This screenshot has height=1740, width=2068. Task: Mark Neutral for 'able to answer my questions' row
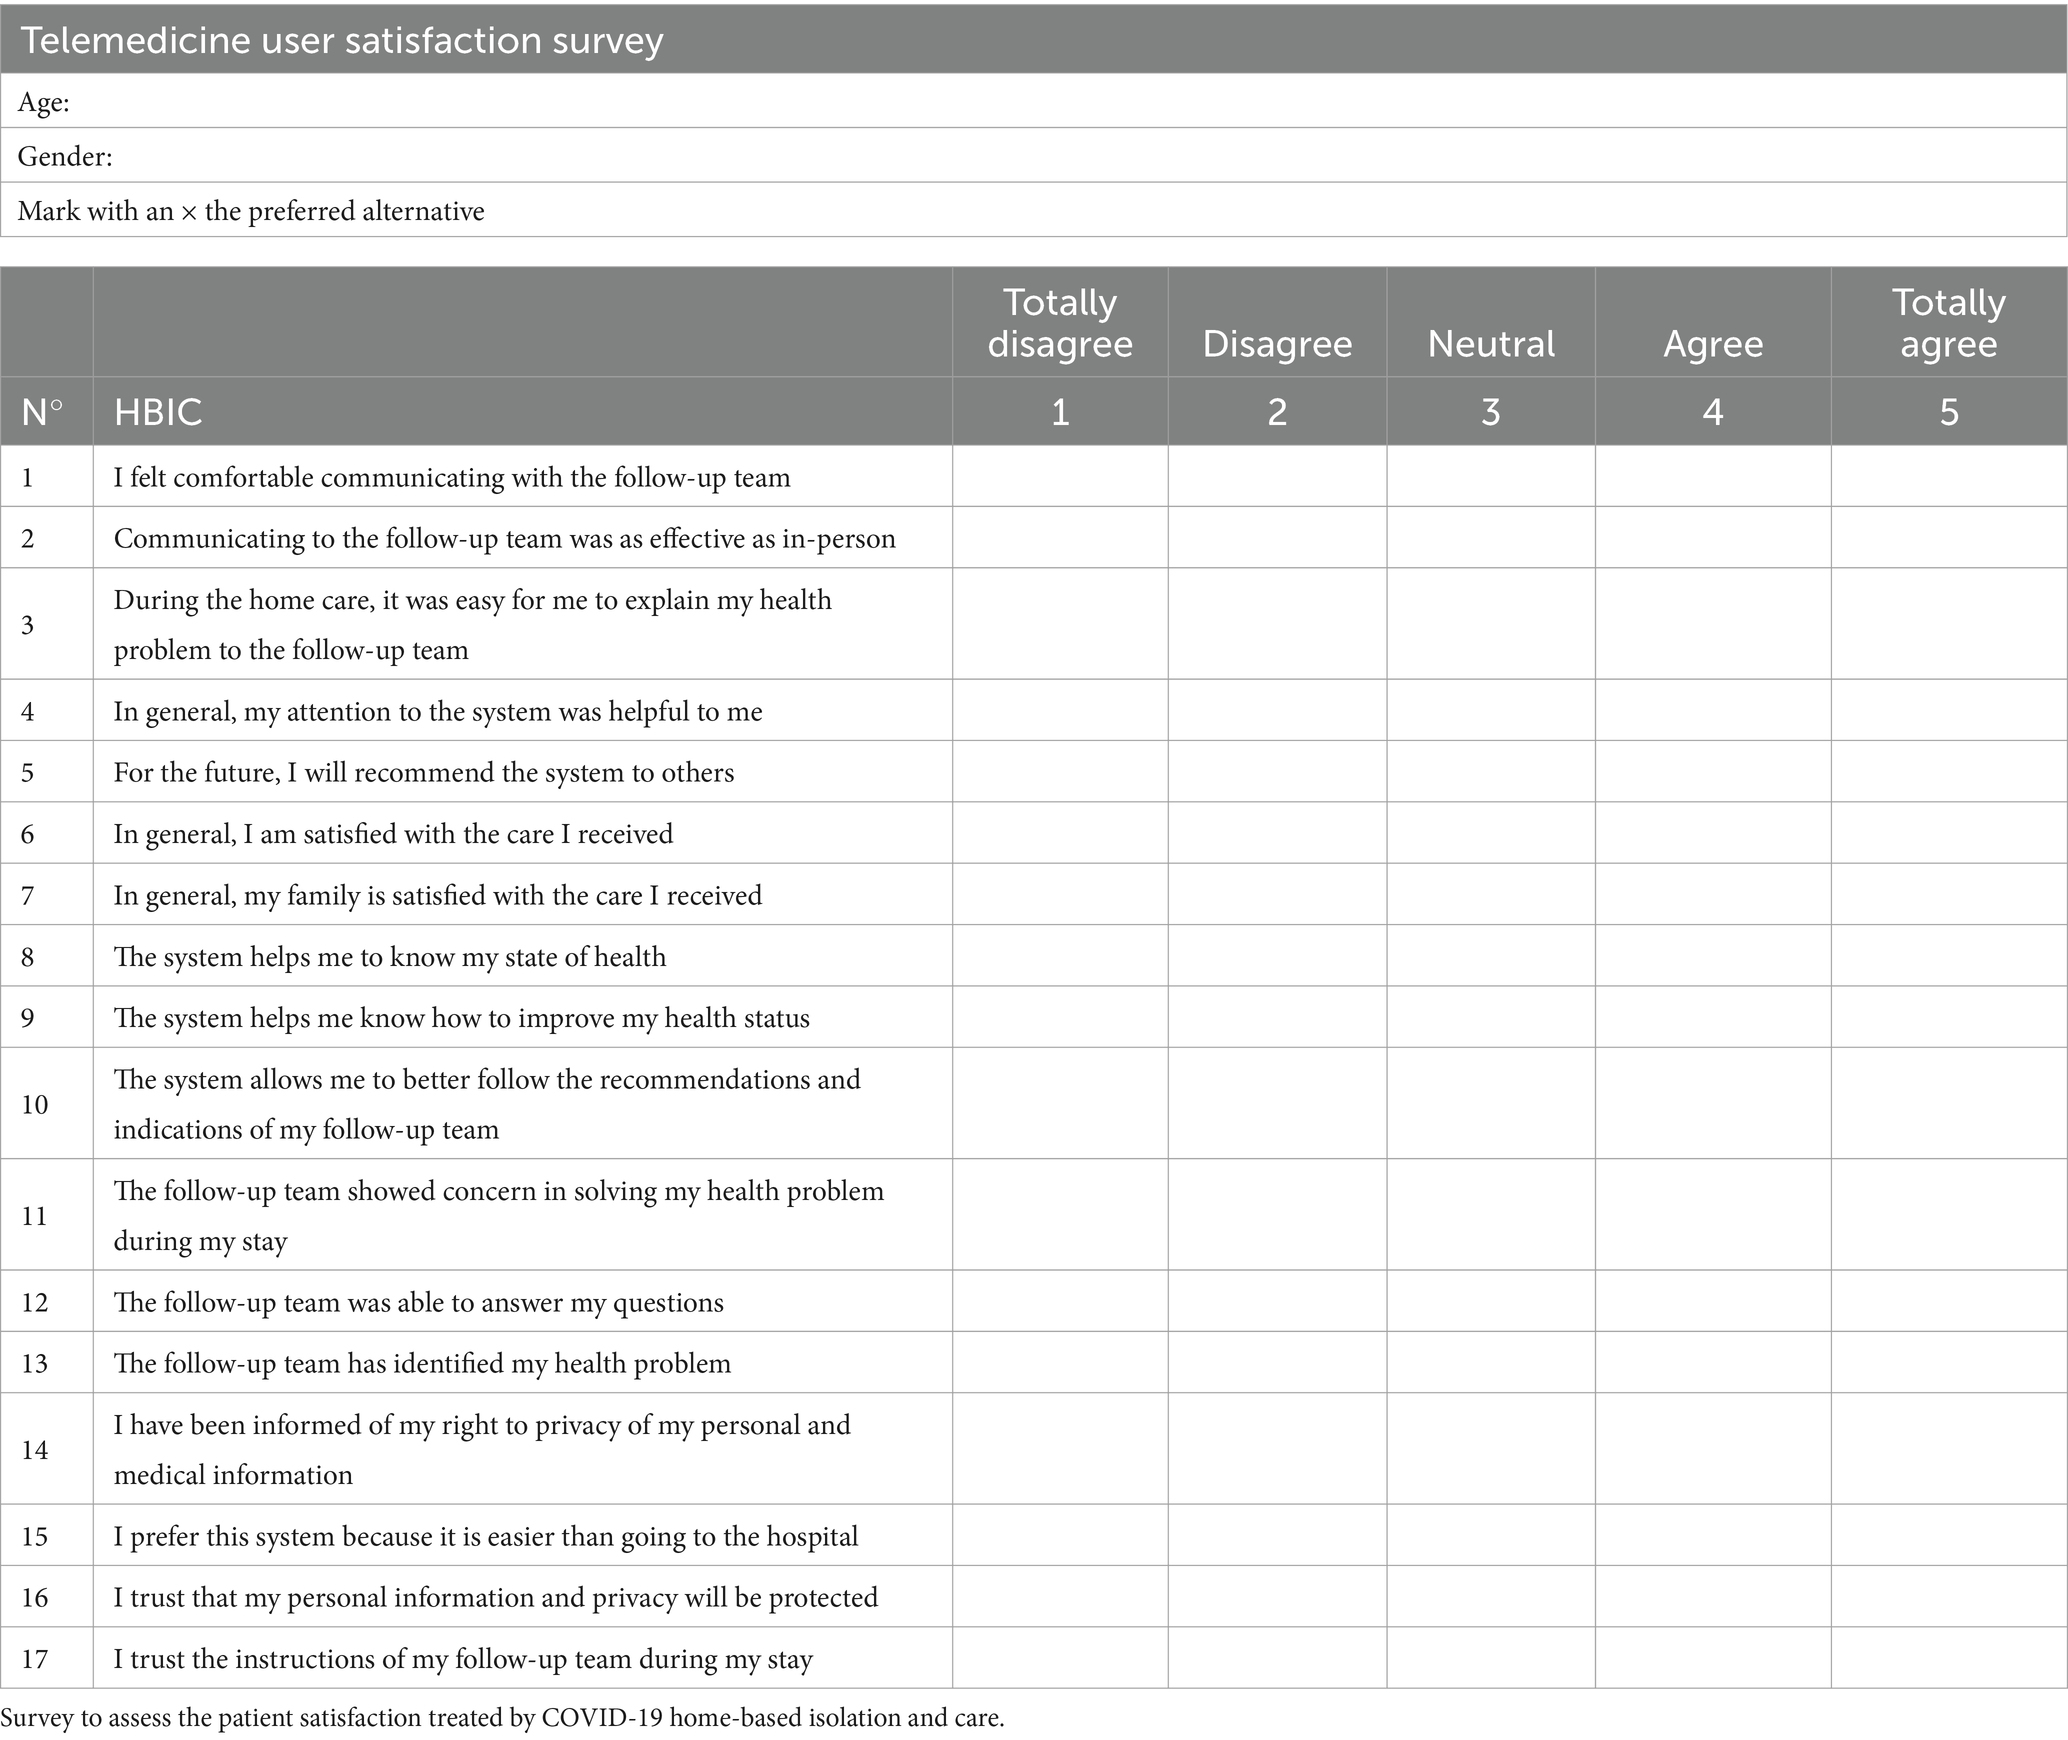coord(1491,1302)
